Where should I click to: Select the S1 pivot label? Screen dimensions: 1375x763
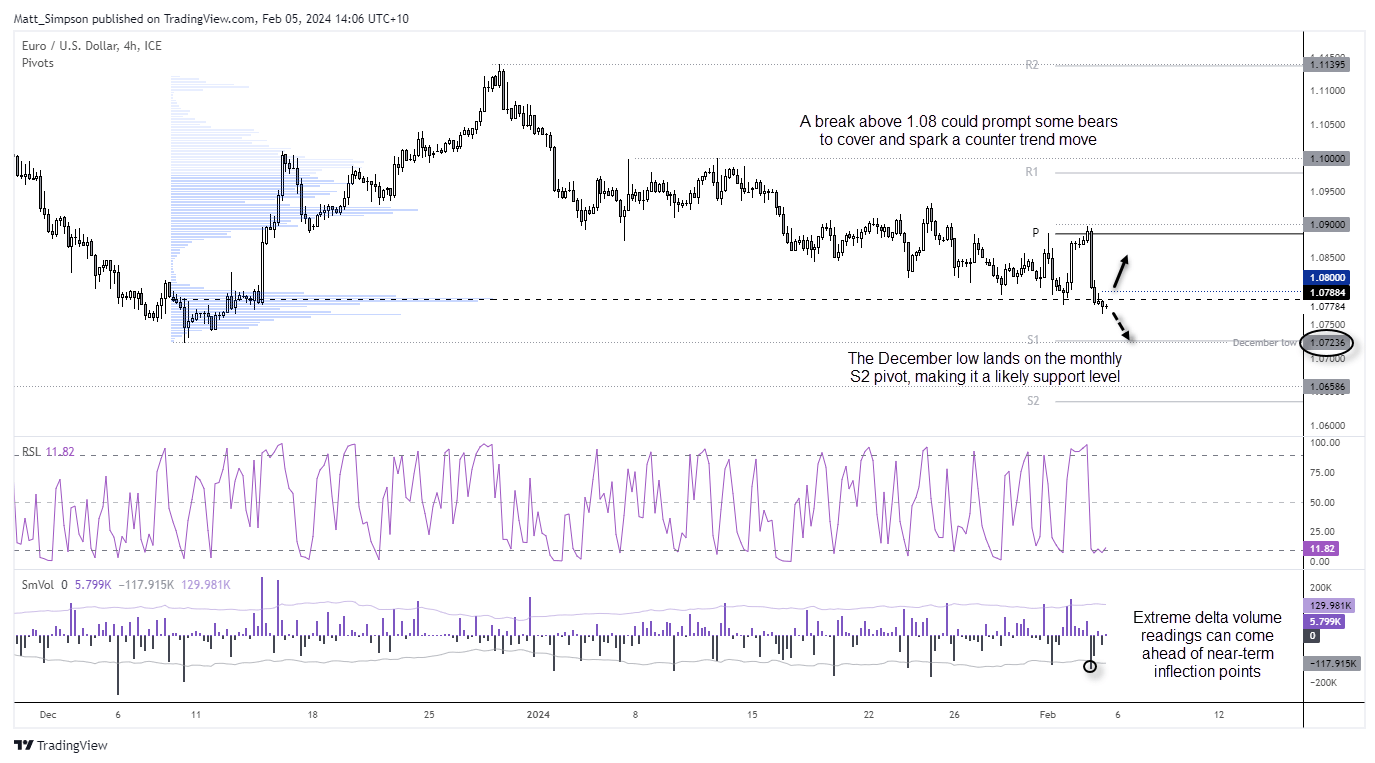(x=1032, y=340)
